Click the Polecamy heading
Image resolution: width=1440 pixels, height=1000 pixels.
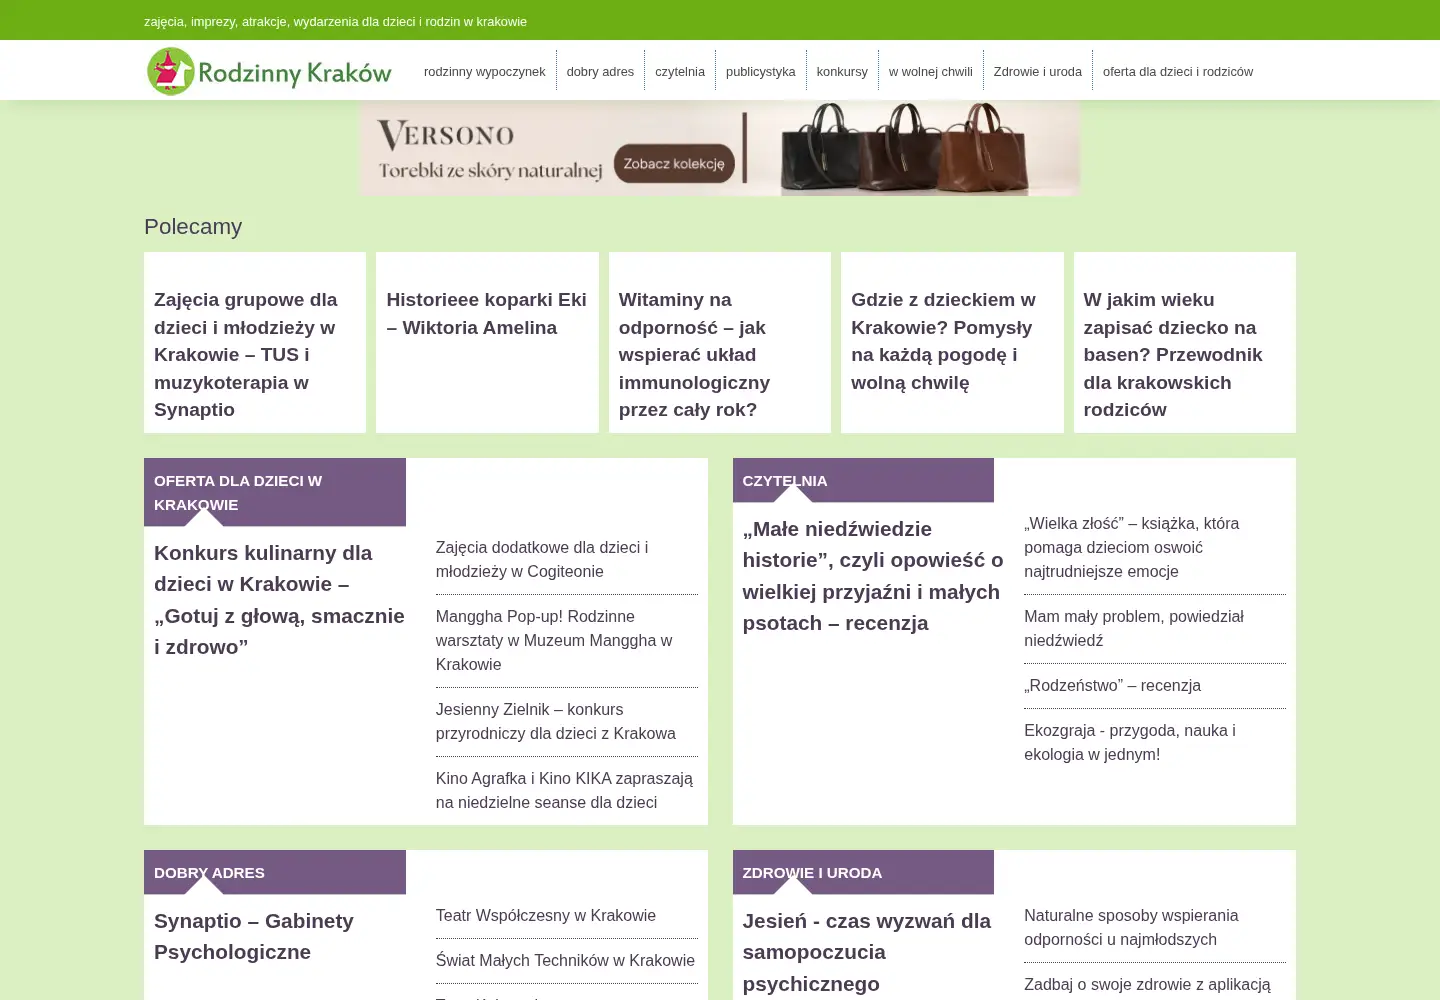193,227
